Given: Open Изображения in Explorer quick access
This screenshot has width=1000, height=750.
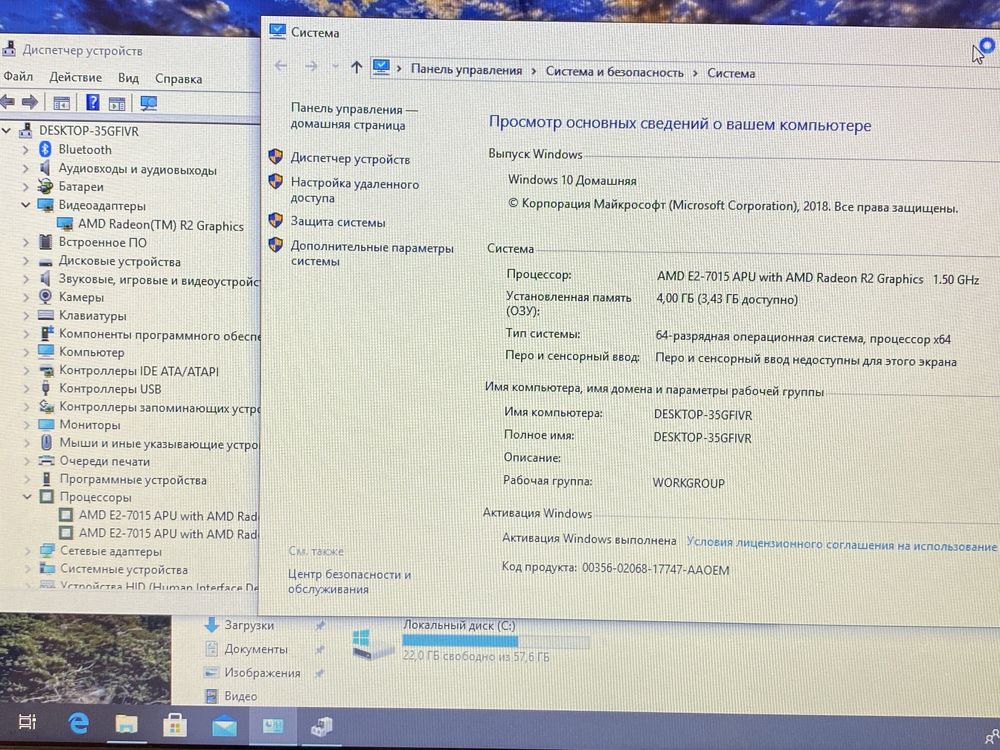Looking at the screenshot, I should [x=261, y=672].
